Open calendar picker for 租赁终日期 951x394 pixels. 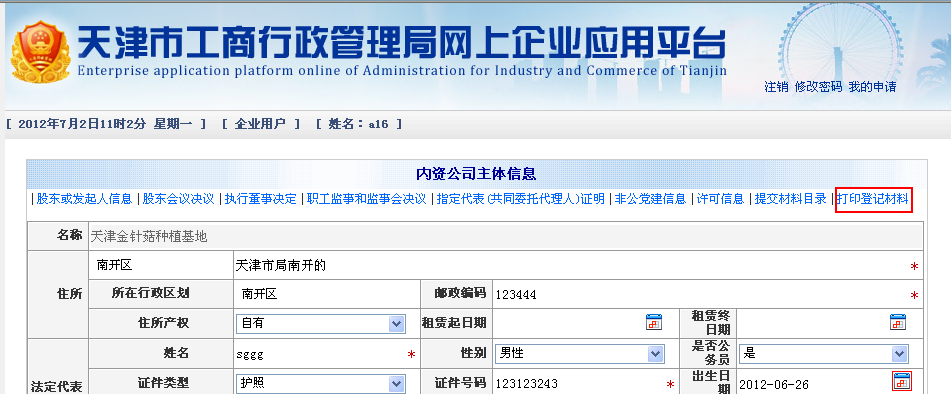point(898,322)
